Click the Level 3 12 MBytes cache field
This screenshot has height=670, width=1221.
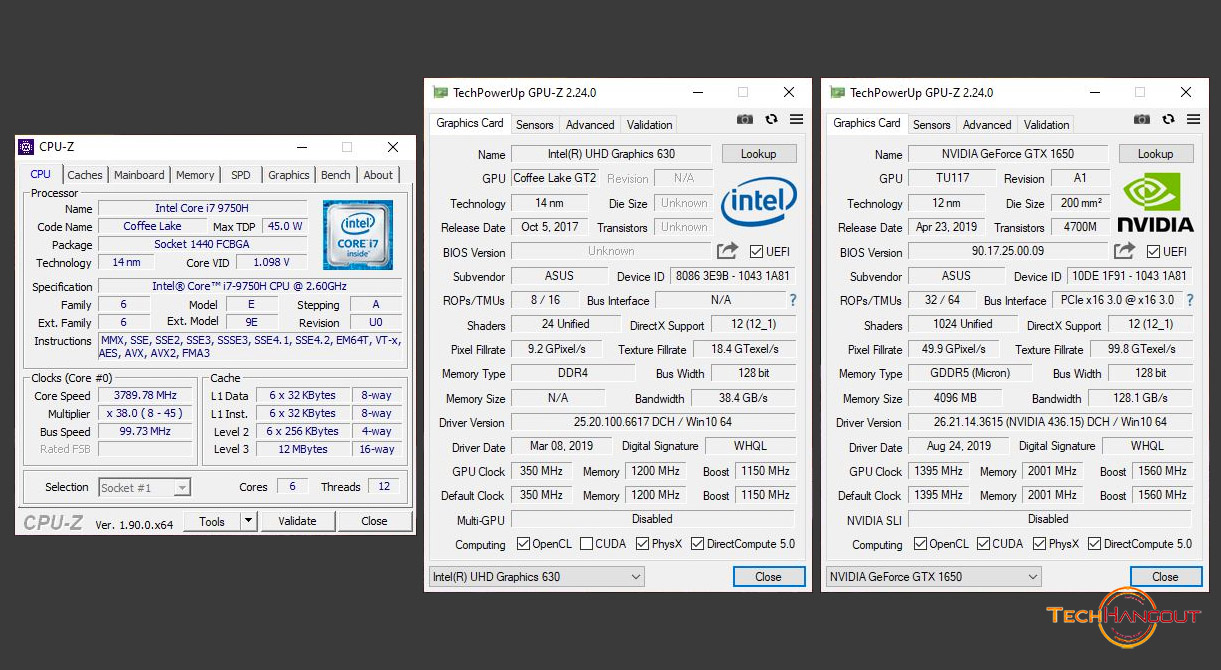pyautogui.click(x=302, y=449)
